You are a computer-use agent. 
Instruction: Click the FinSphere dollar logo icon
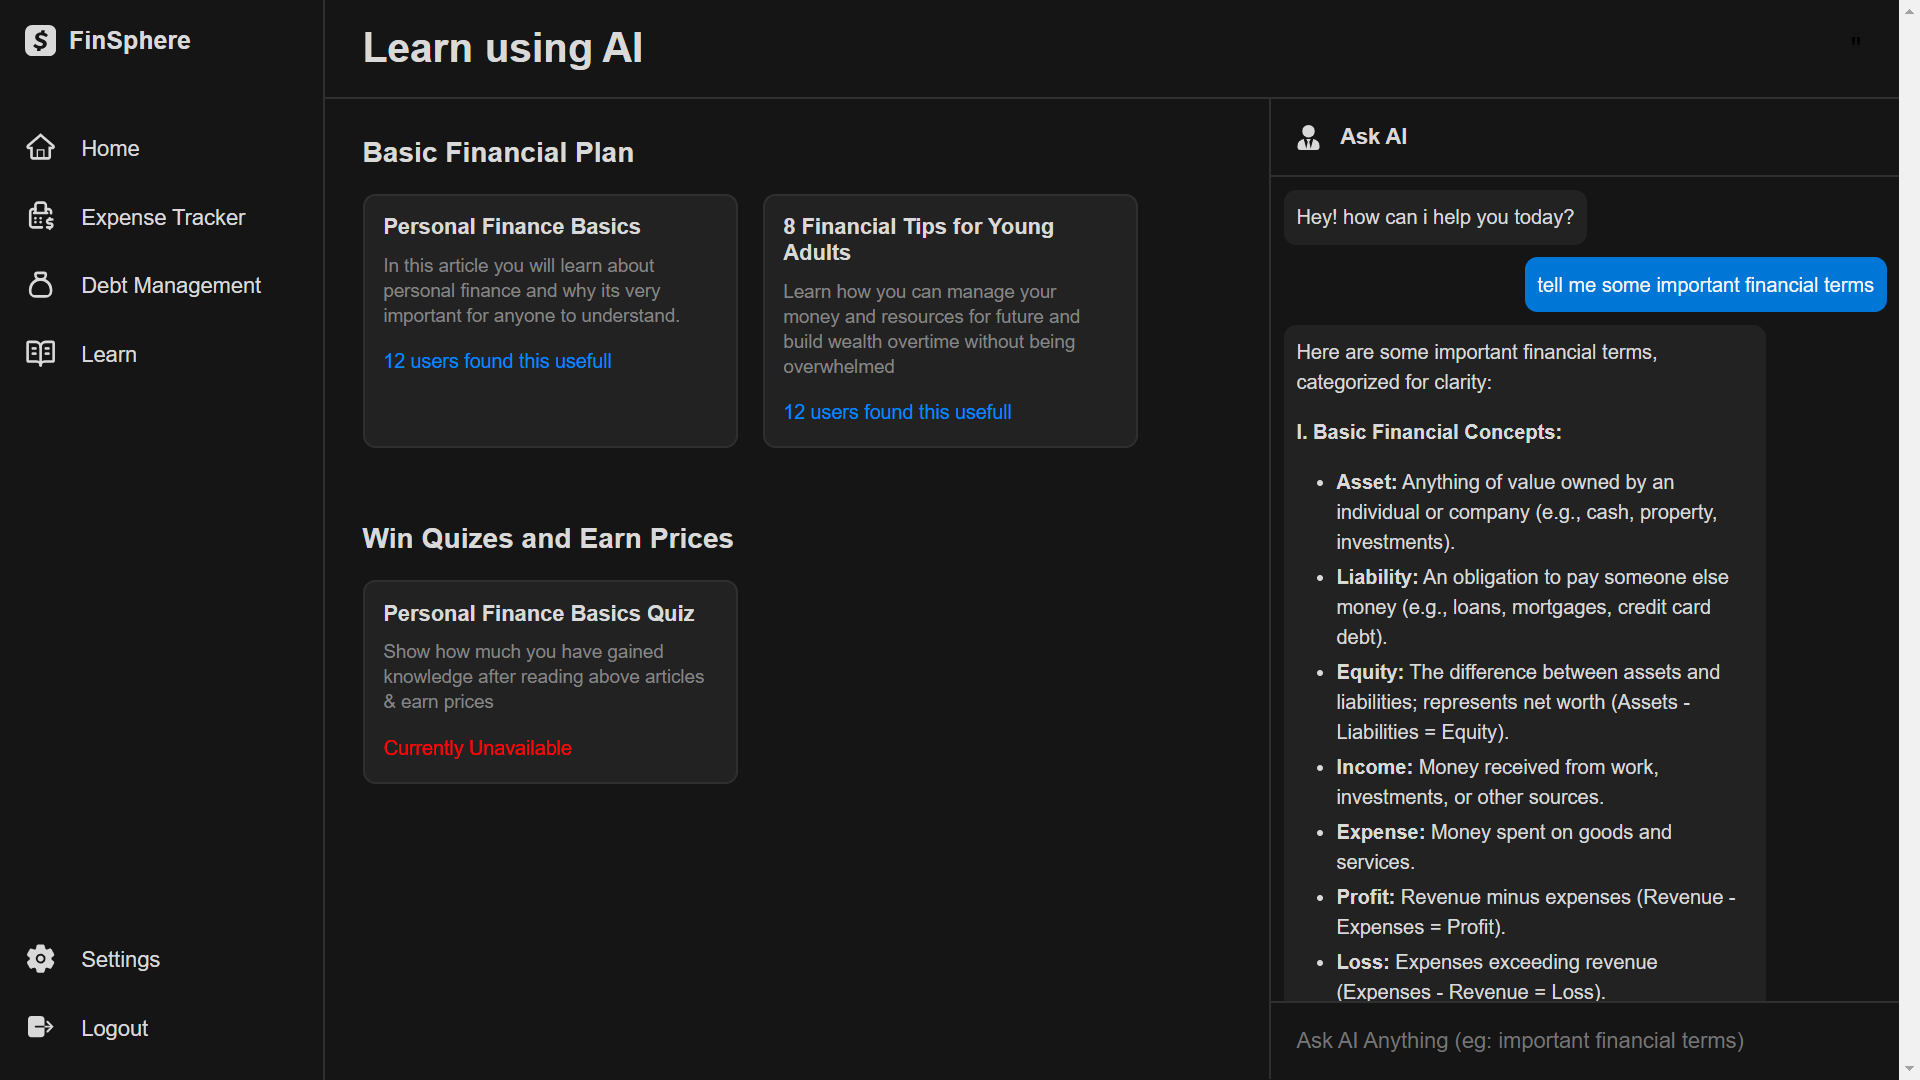tap(40, 41)
